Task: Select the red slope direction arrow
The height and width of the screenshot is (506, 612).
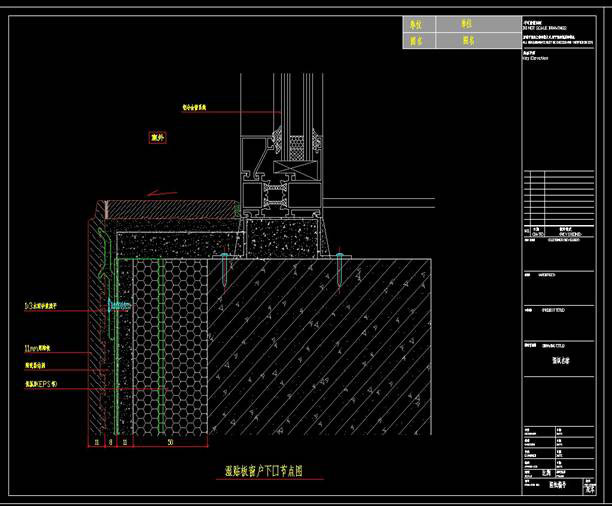Action: 162,193
